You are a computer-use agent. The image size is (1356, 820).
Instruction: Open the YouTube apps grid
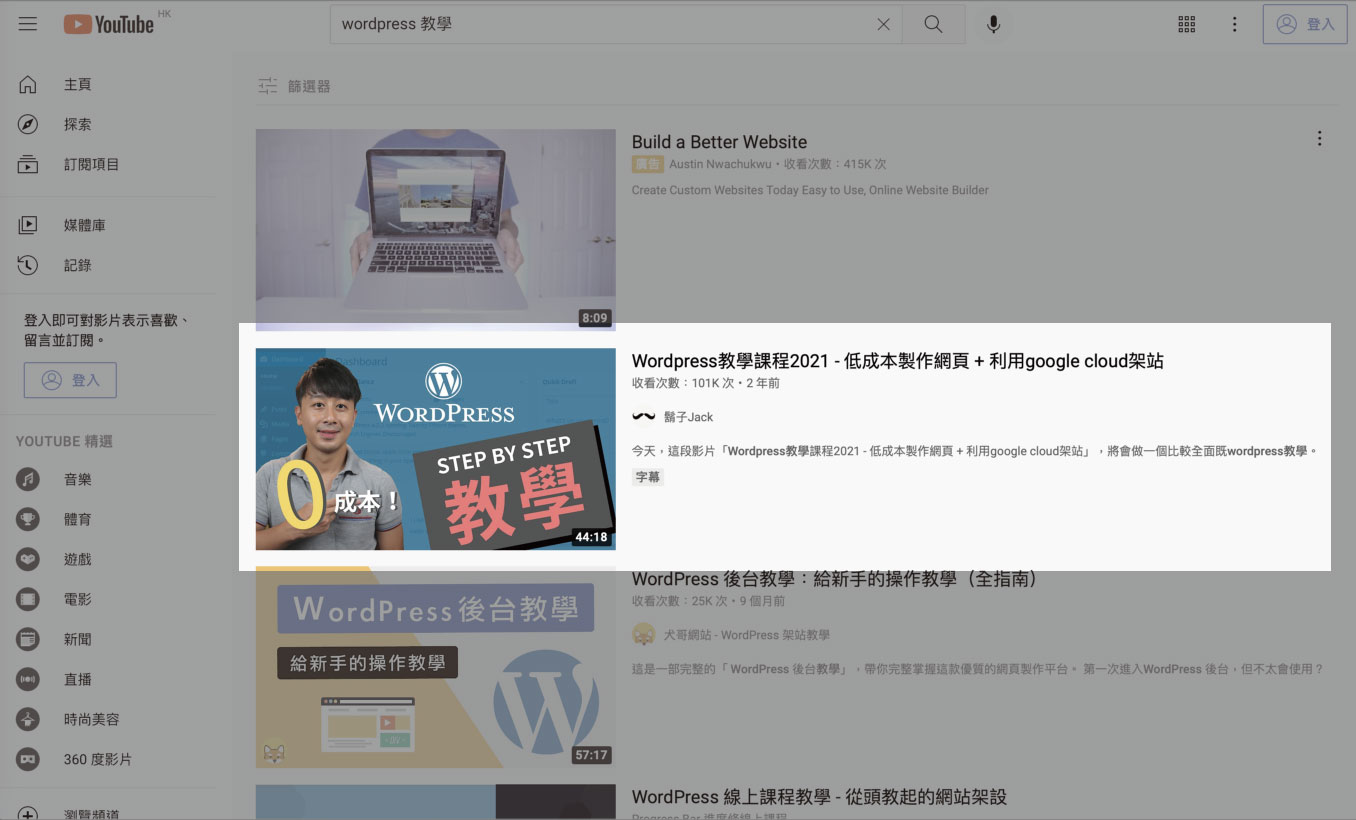[1187, 24]
